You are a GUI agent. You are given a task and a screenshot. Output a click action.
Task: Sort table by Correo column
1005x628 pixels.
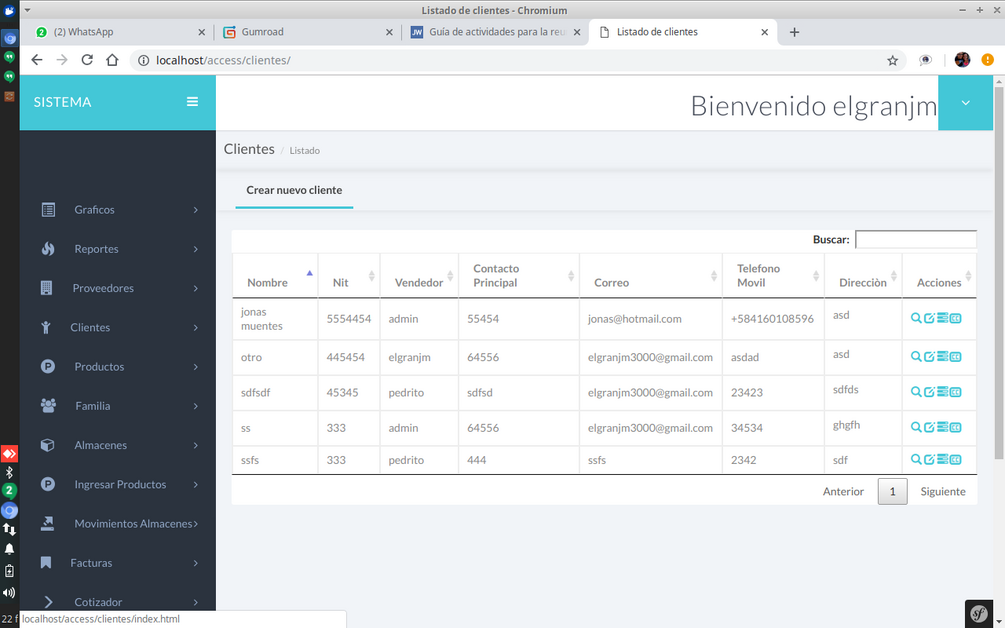click(x=651, y=276)
